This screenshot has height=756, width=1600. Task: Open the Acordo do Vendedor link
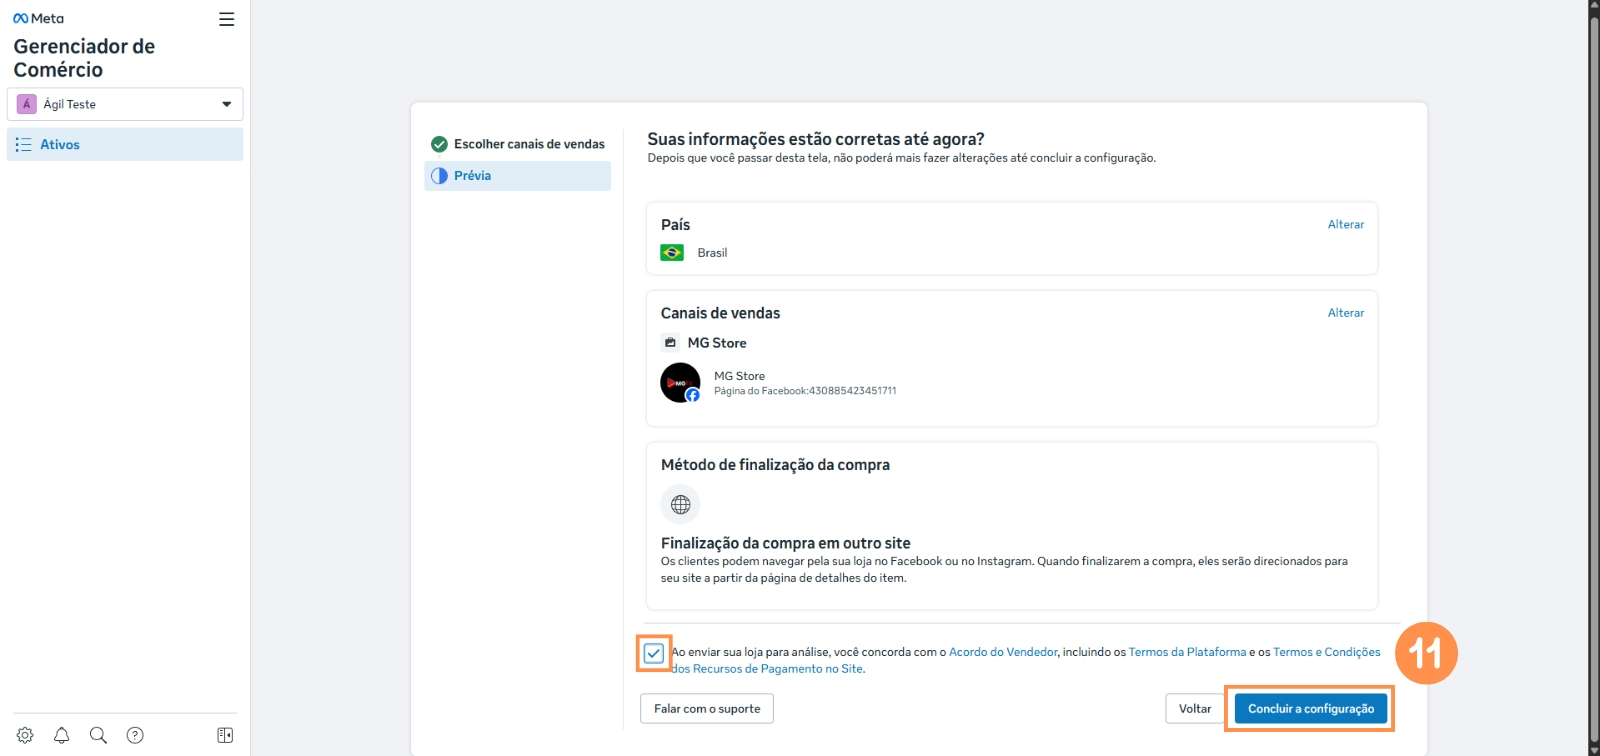click(1002, 652)
